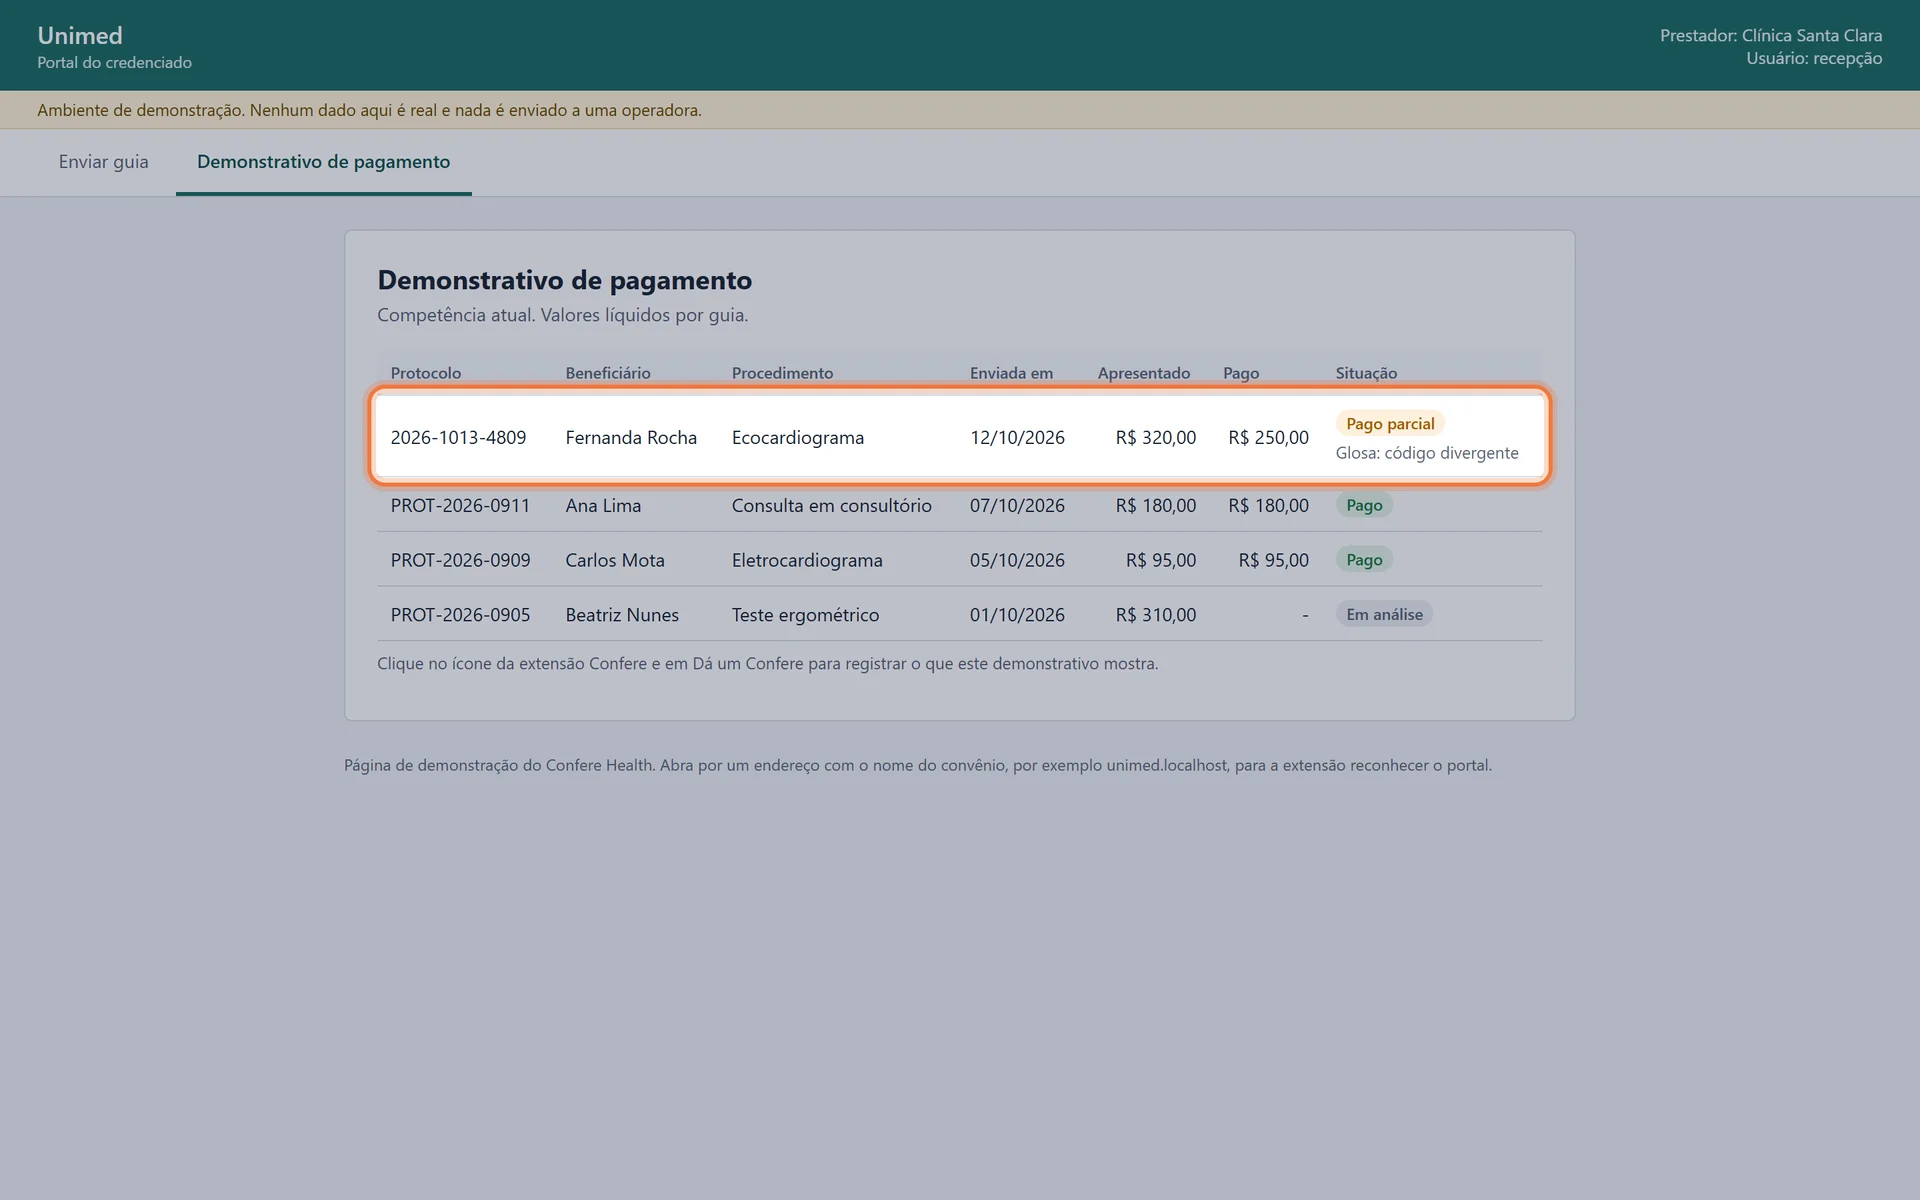1920x1200 pixels.
Task: Click the Prestador: Clínica Santa Clara text
Action: pyautogui.click(x=1771, y=35)
